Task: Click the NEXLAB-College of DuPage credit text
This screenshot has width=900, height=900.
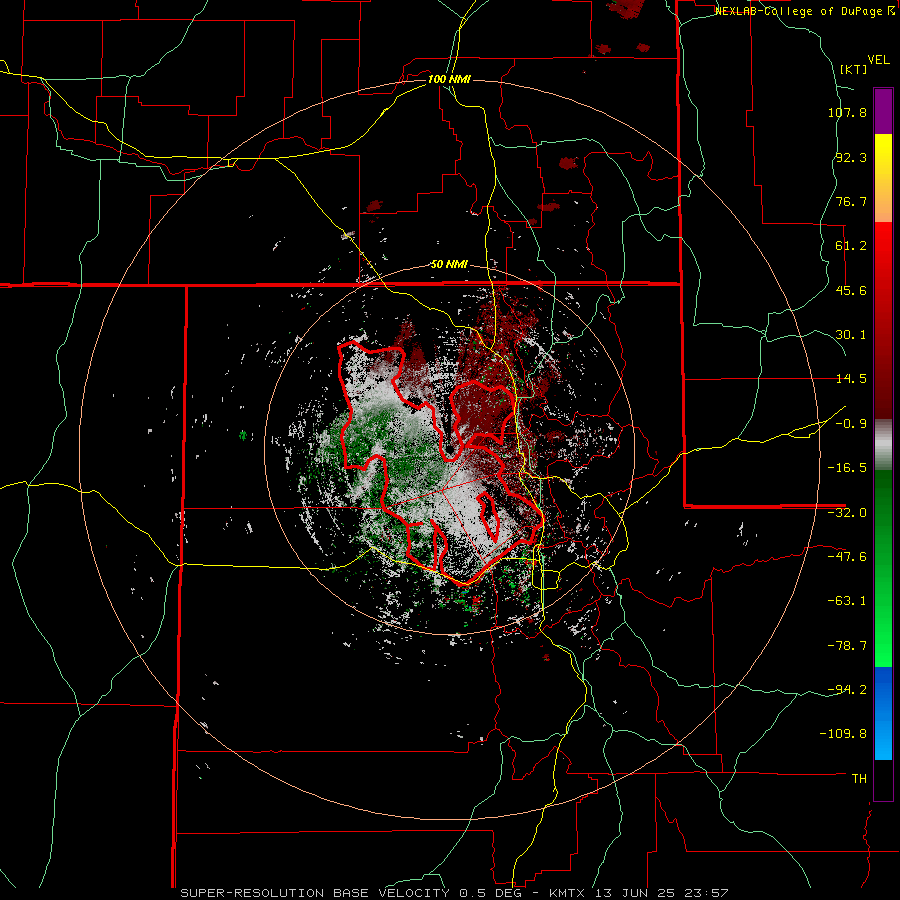Action: pyautogui.click(x=804, y=11)
